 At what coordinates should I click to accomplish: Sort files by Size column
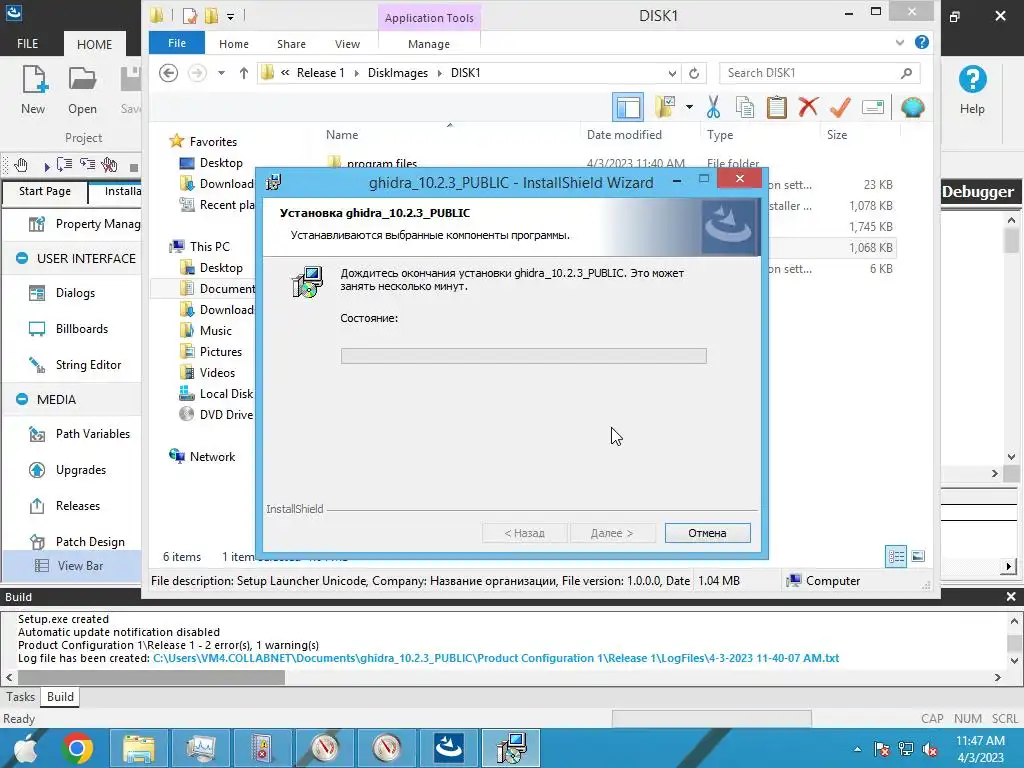click(x=837, y=135)
